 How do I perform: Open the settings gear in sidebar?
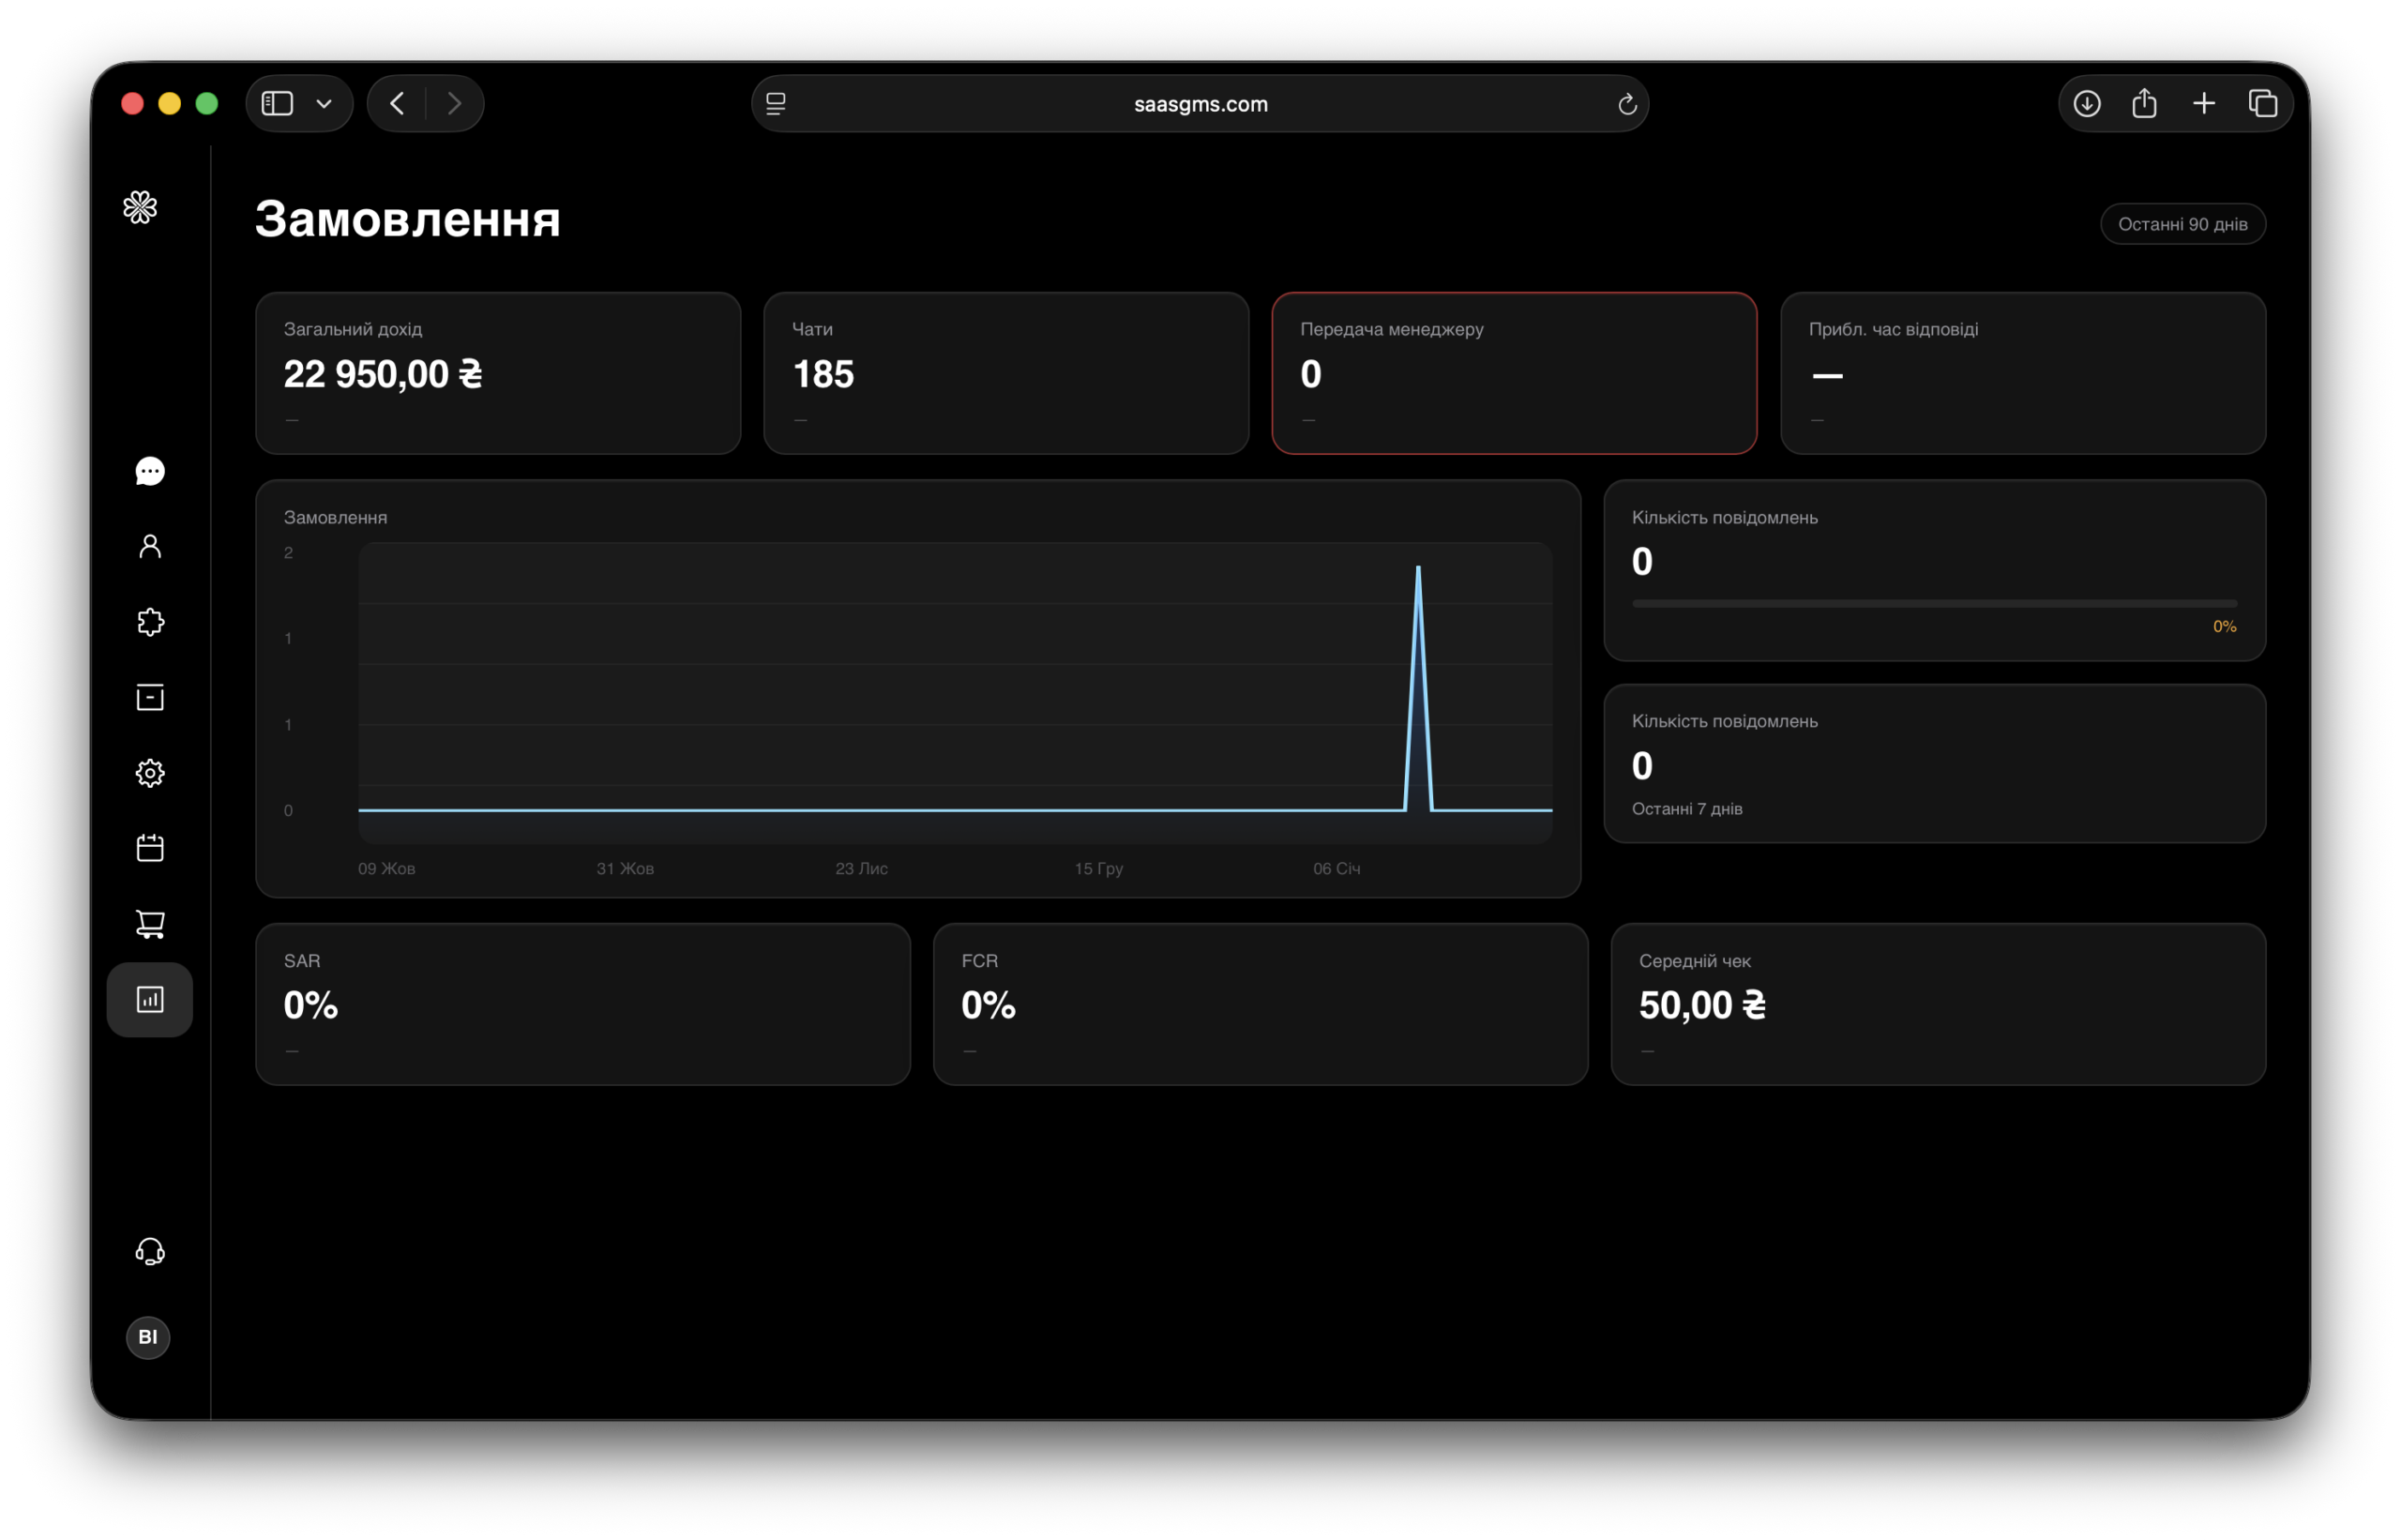tap(150, 773)
